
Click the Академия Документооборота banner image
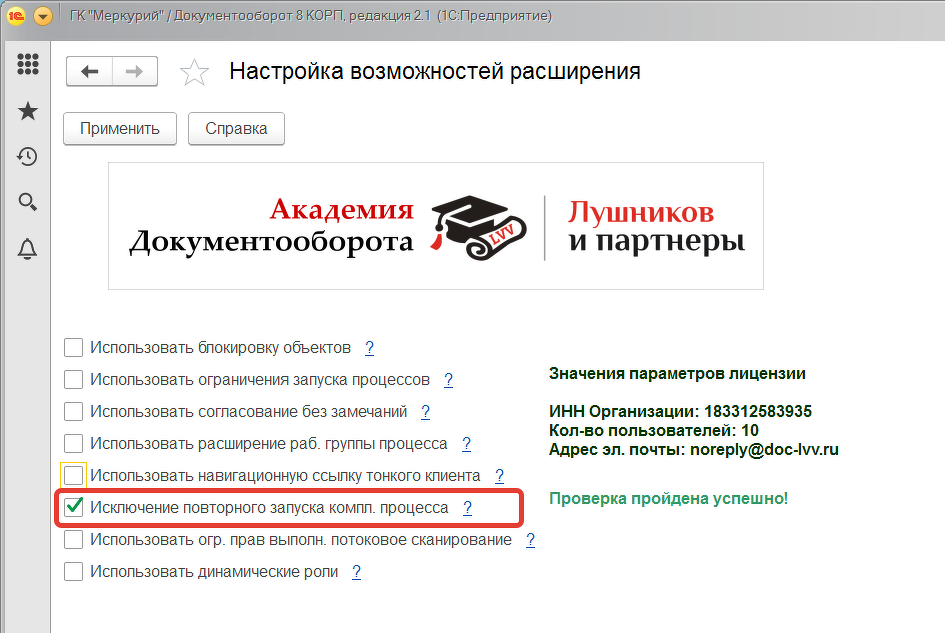click(436, 226)
